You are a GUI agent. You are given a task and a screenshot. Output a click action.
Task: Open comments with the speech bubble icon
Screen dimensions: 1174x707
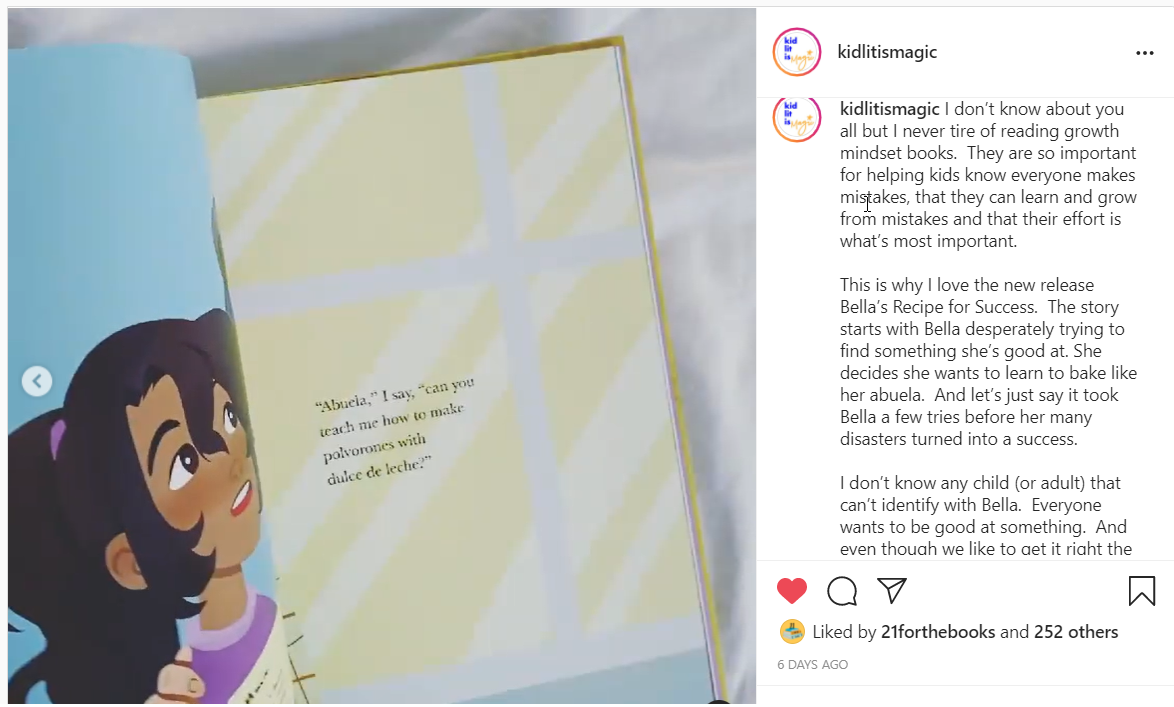(842, 591)
